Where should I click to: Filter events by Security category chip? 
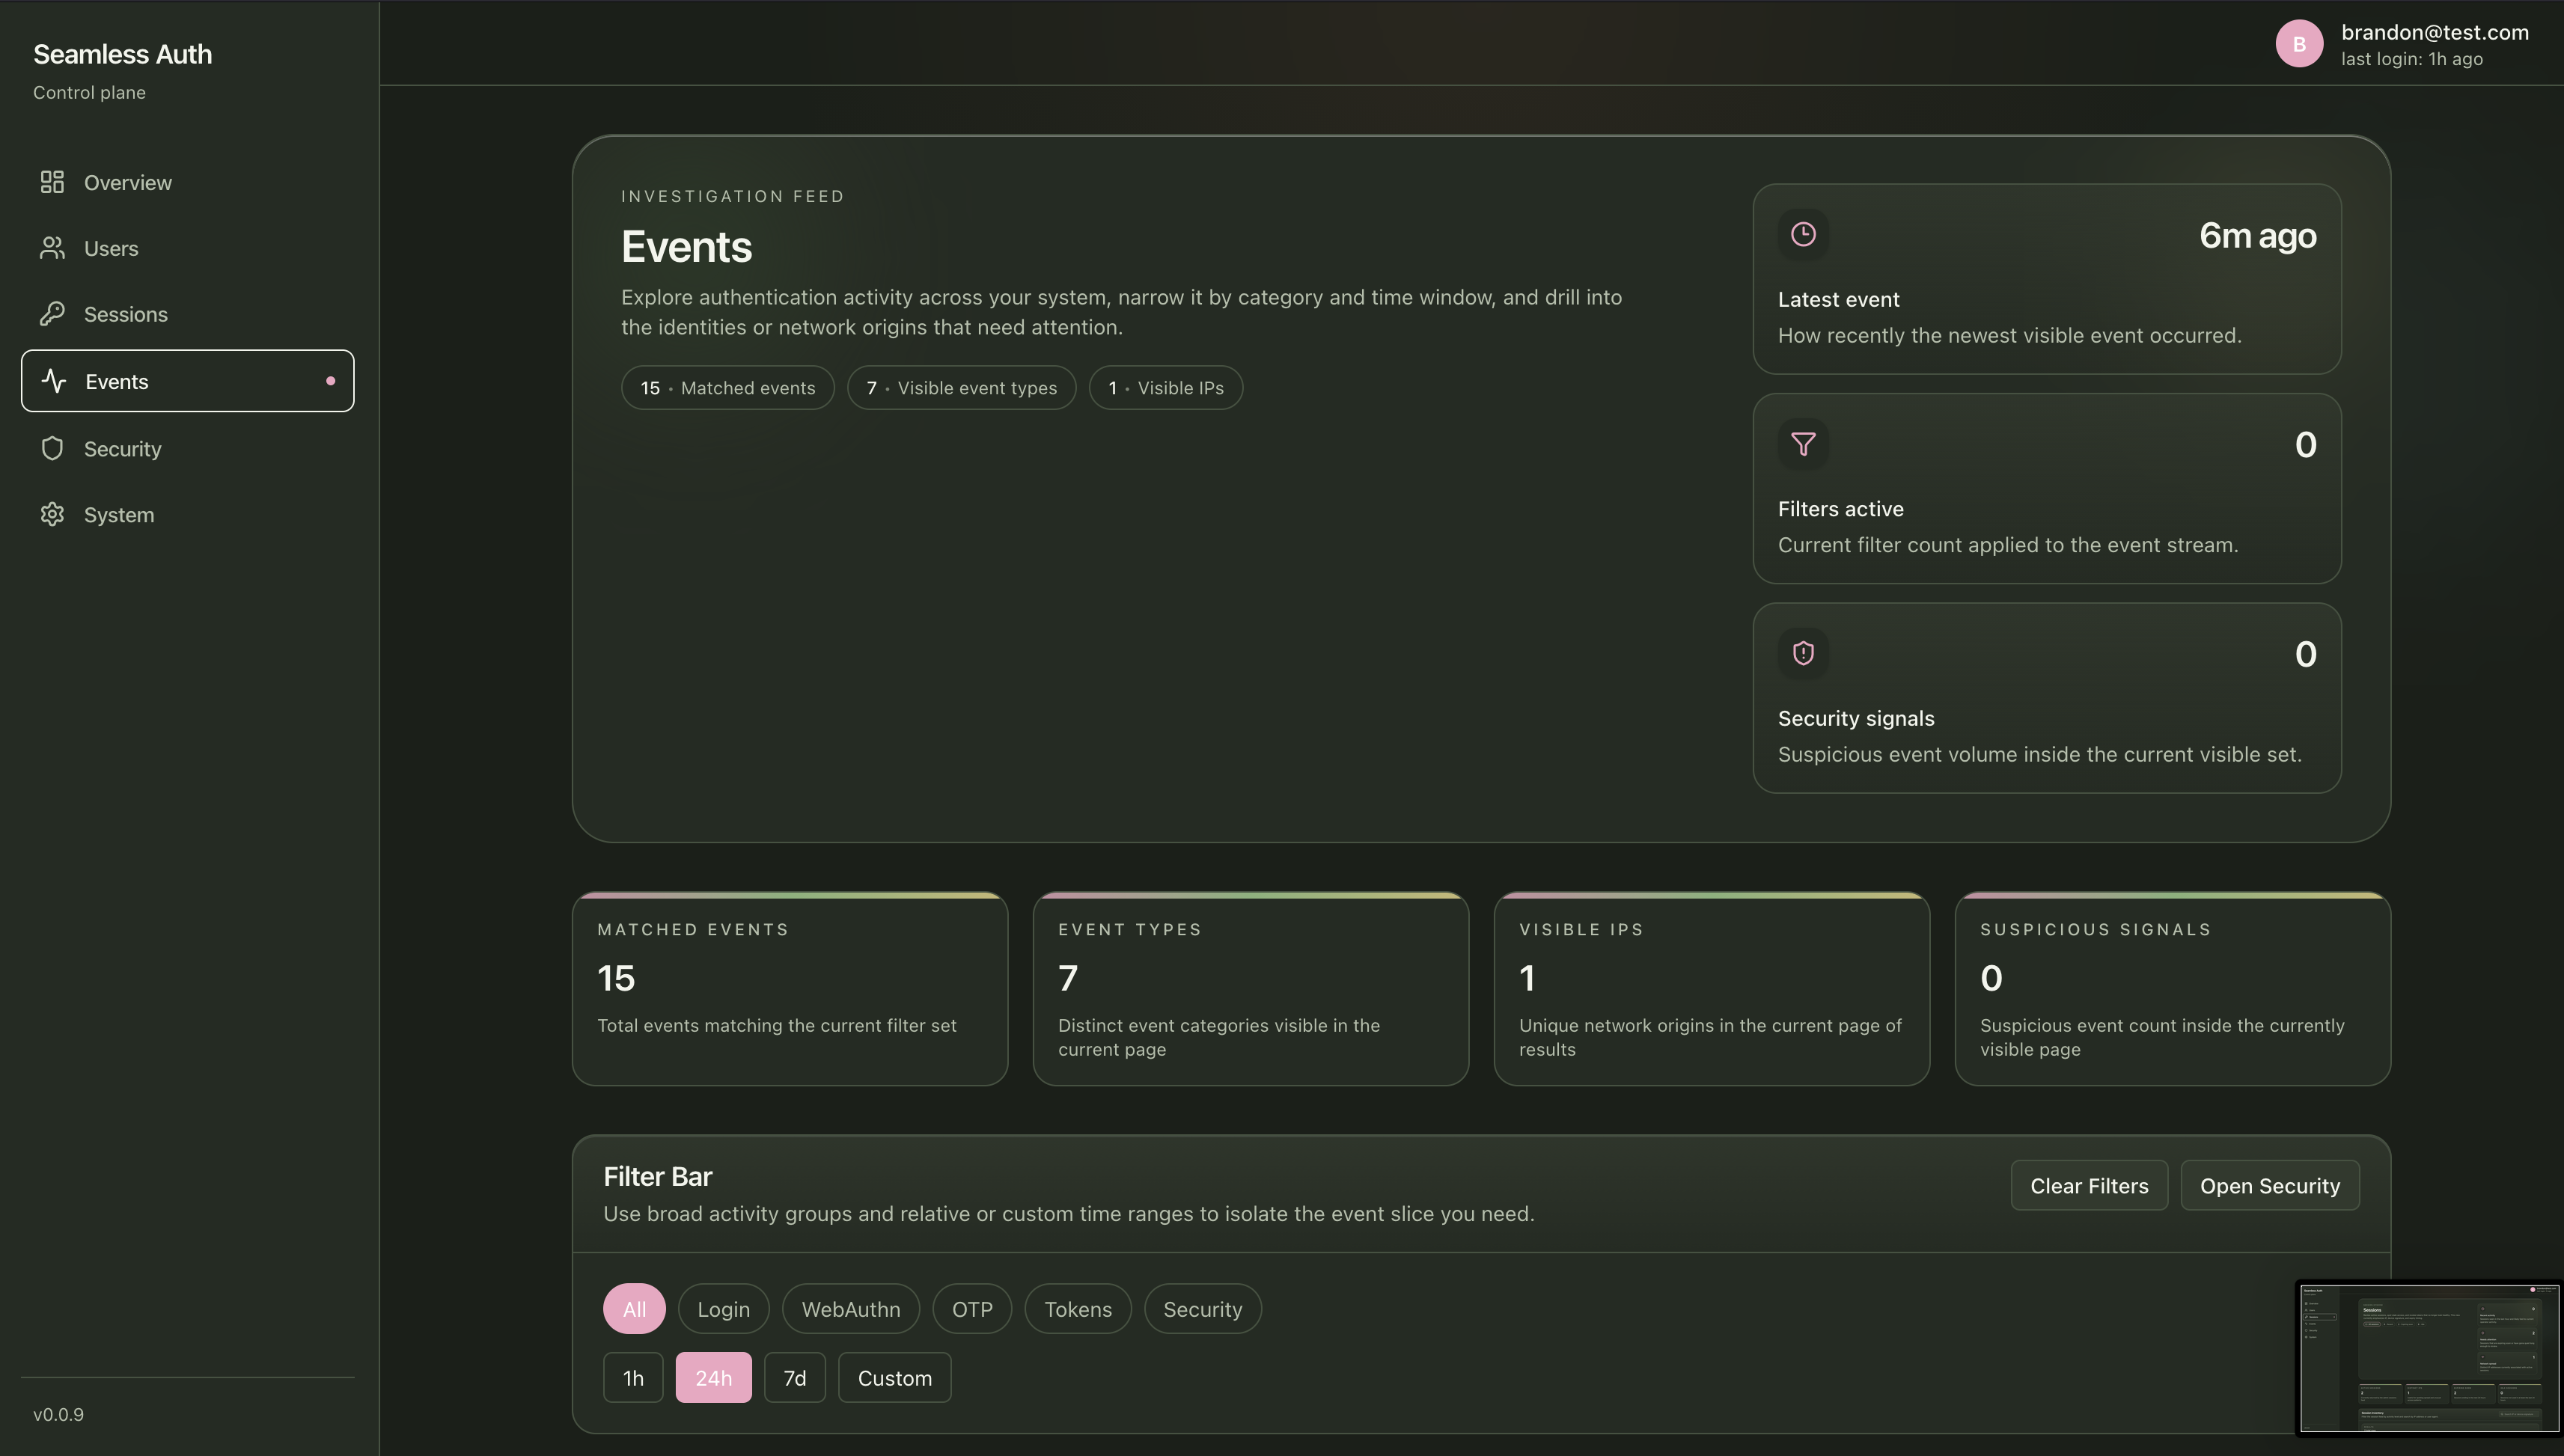(1203, 1309)
